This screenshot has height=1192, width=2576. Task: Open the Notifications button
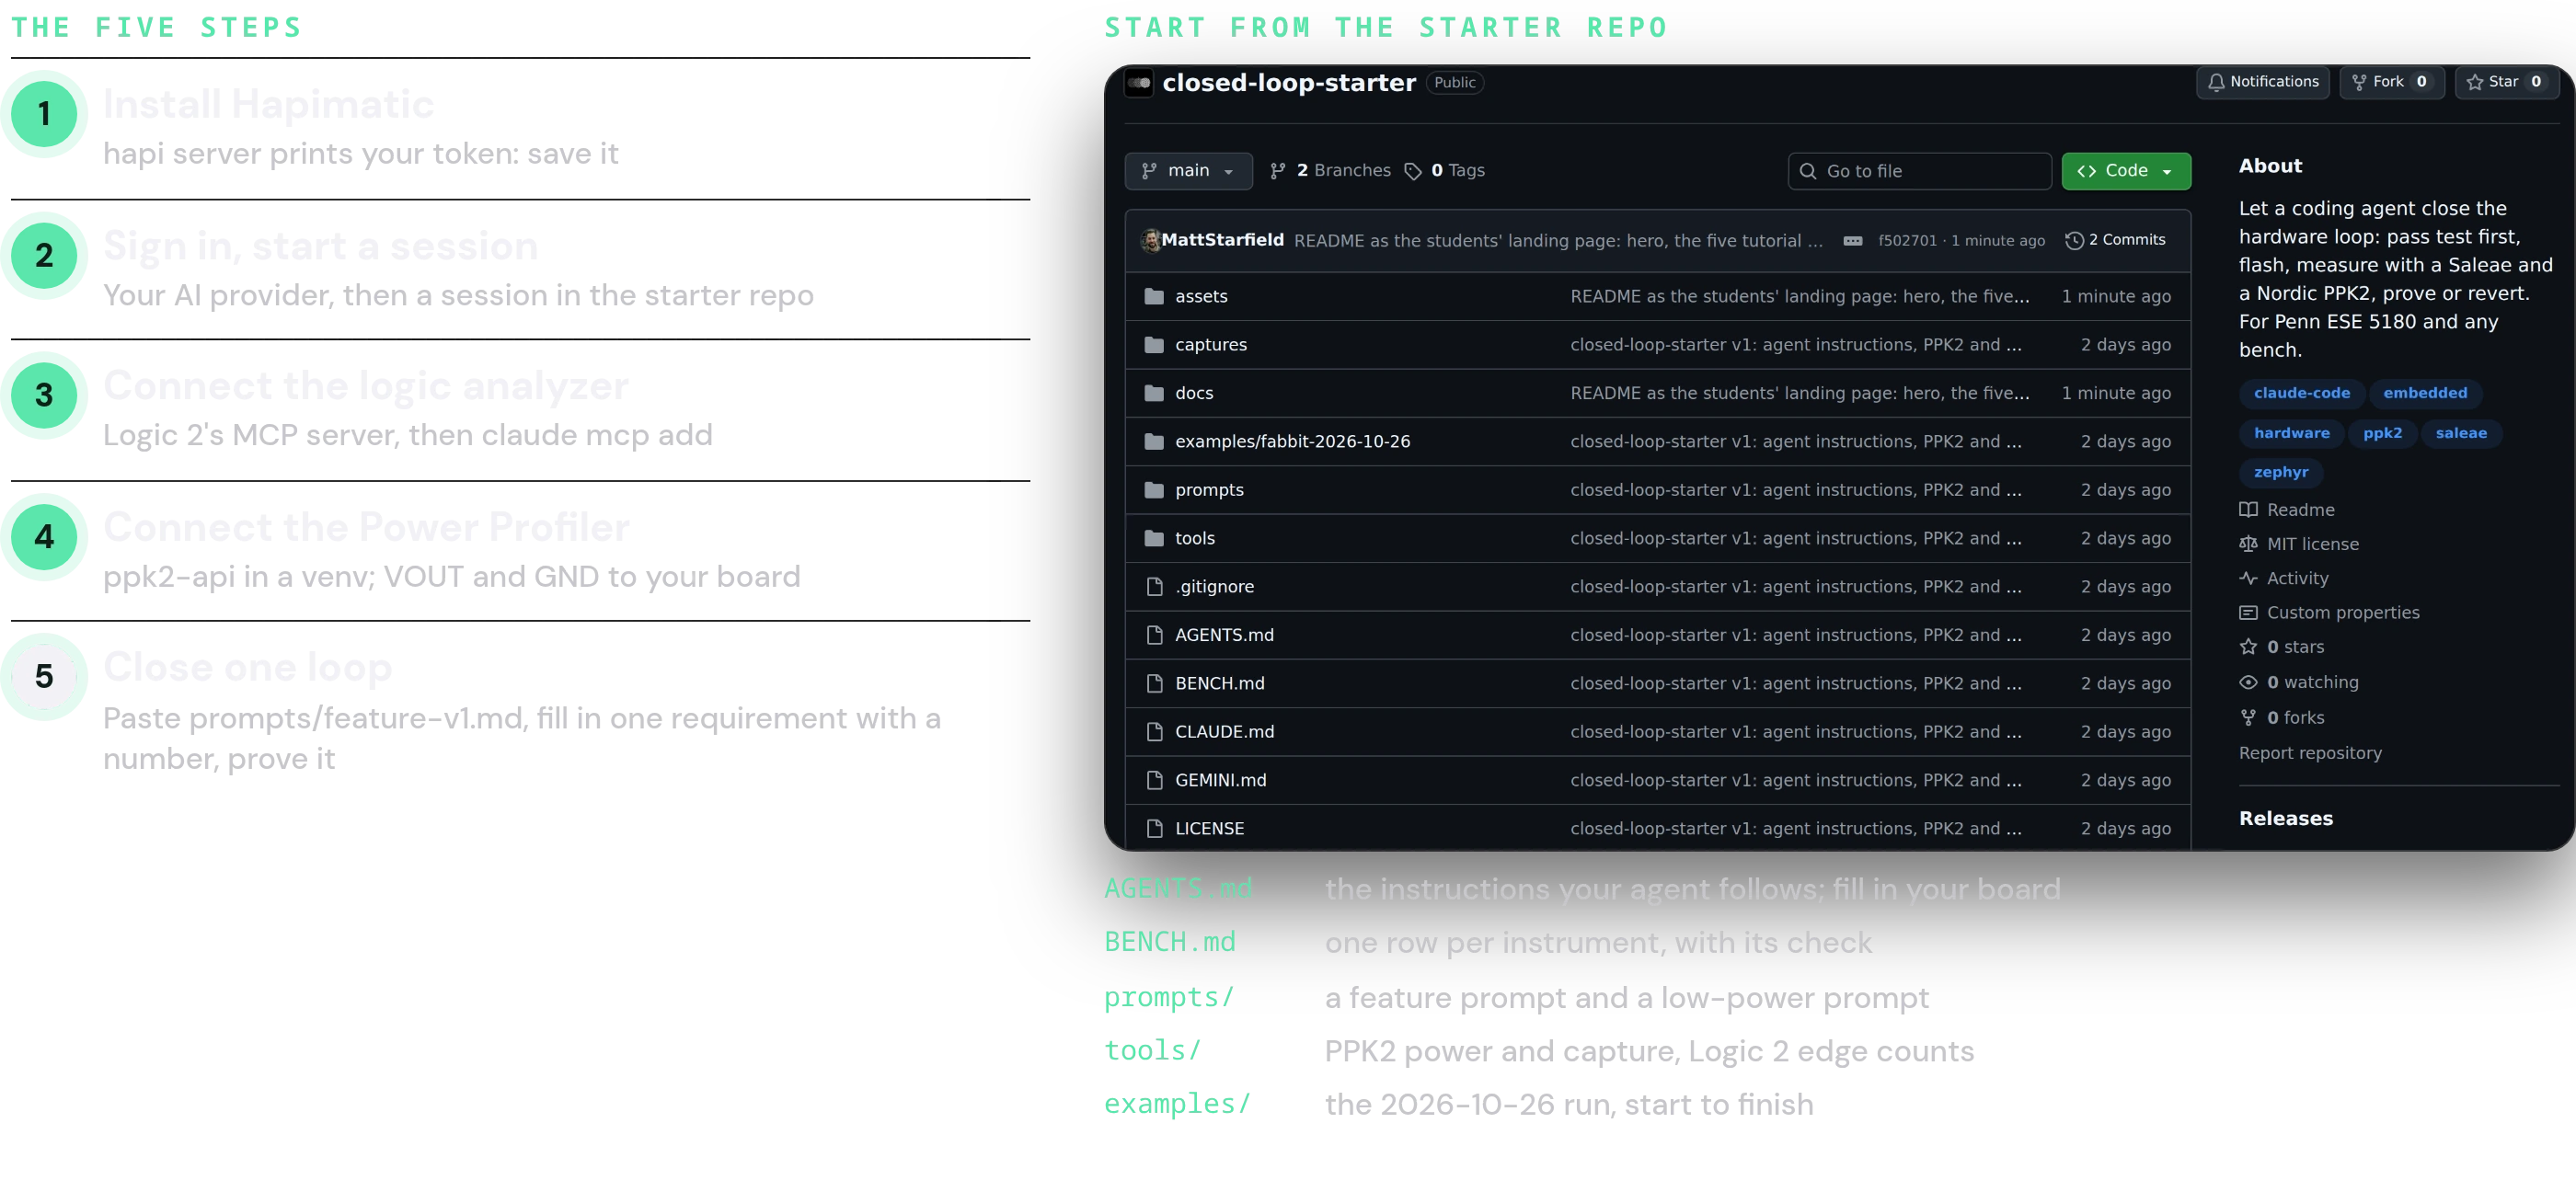pyautogui.click(x=2262, y=82)
